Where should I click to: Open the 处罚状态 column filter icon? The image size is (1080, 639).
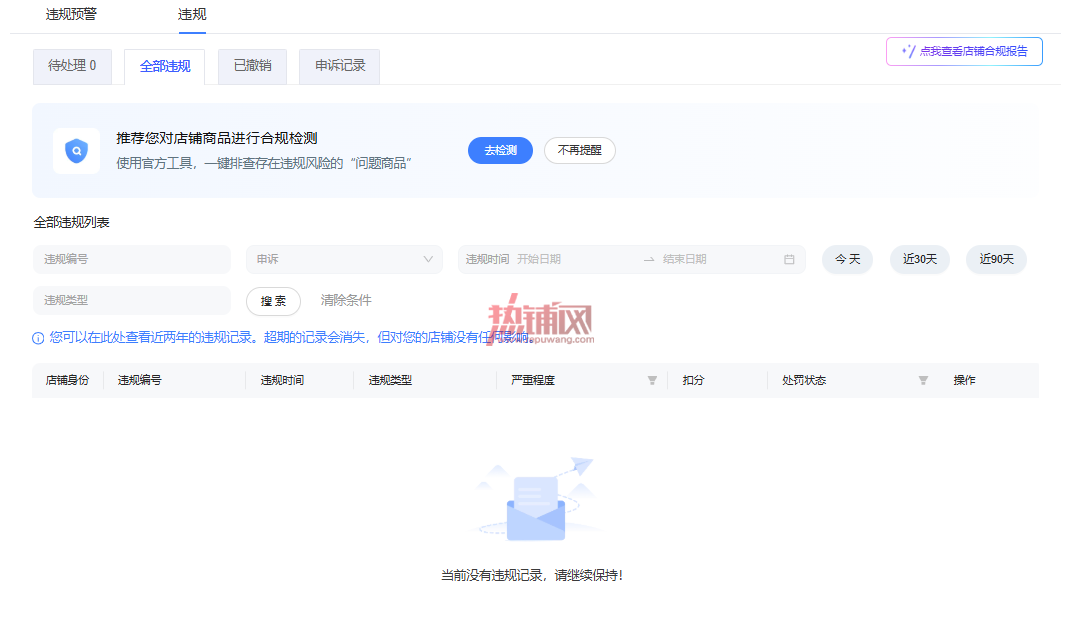(x=923, y=381)
